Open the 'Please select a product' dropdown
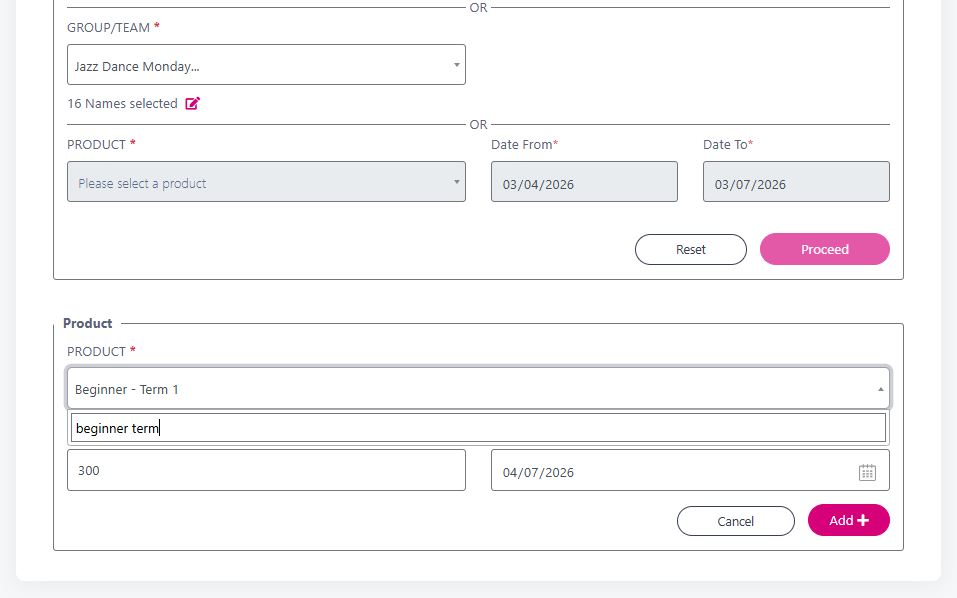 [x=266, y=182]
